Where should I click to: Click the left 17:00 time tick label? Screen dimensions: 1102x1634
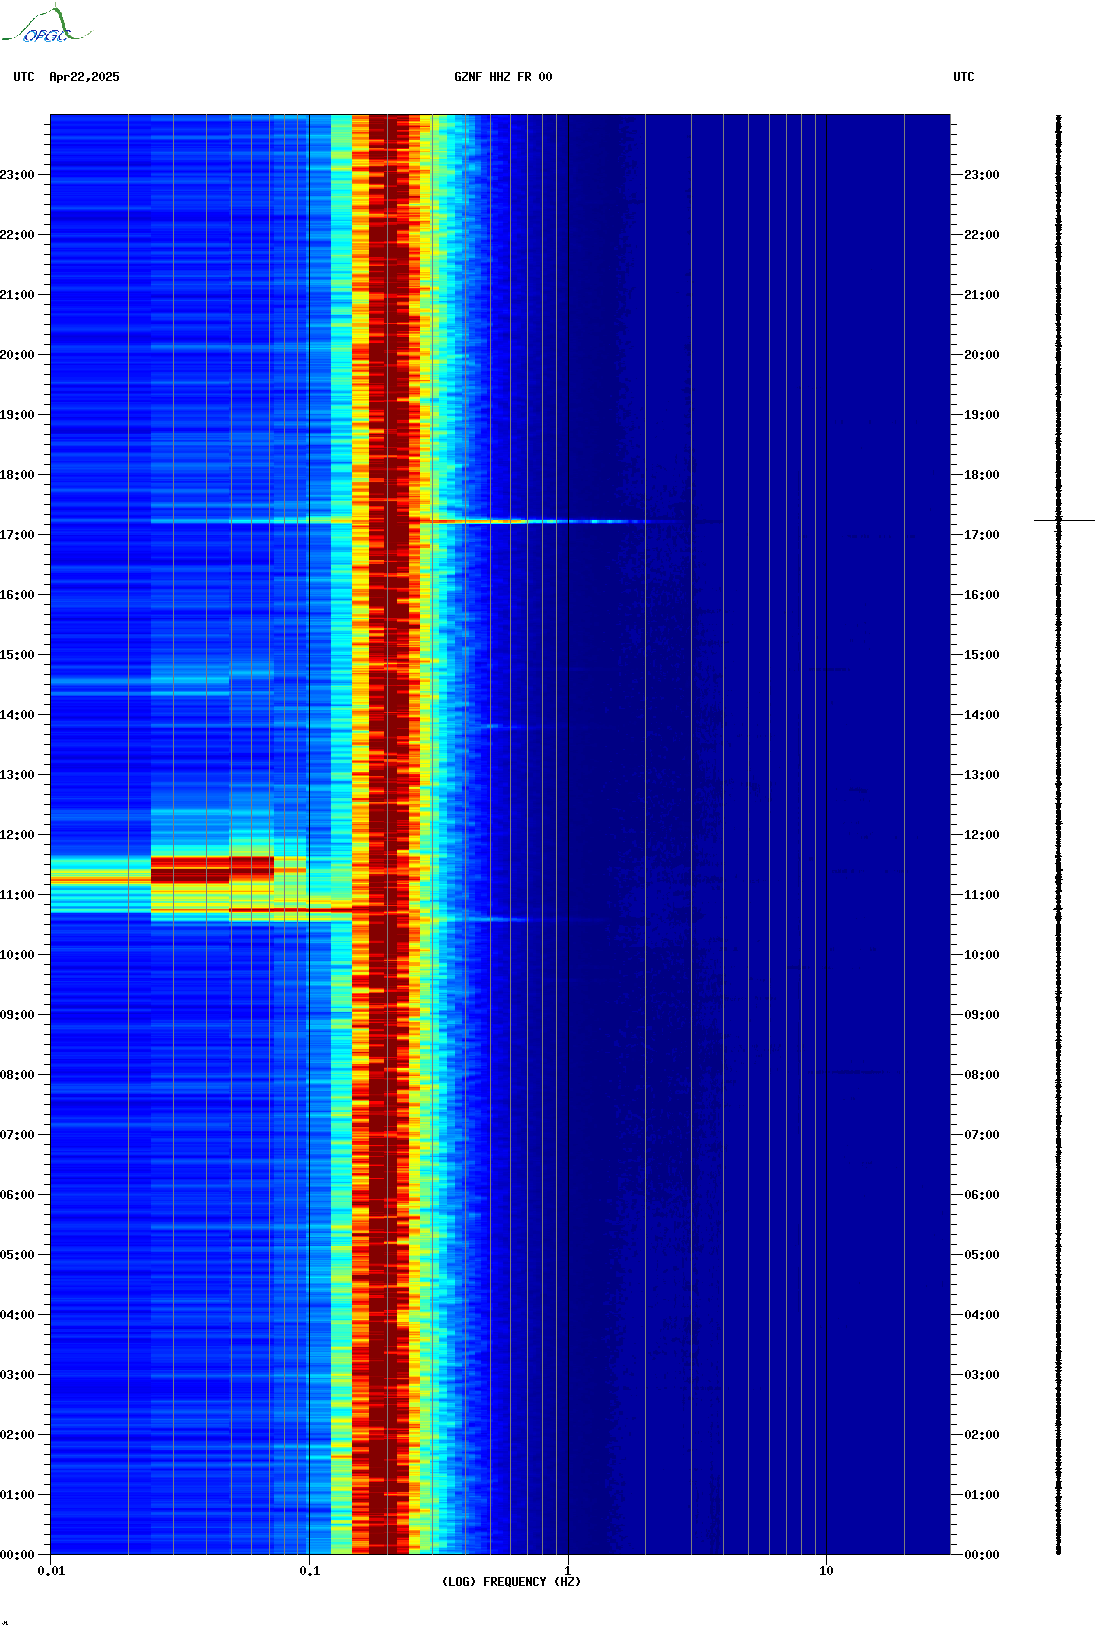click(17, 535)
